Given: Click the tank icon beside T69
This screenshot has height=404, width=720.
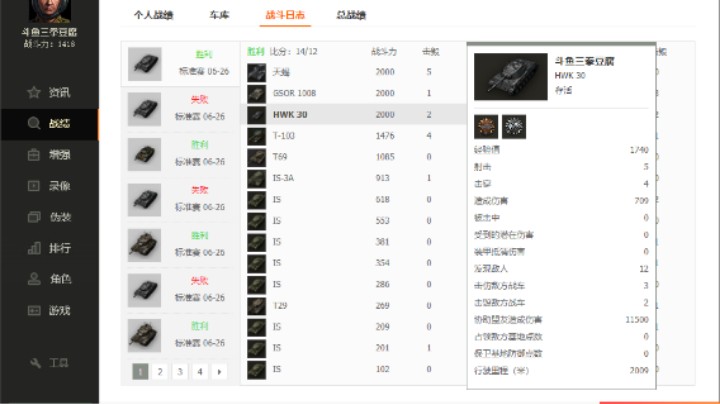Looking at the screenshot, I should coord(256,157).
